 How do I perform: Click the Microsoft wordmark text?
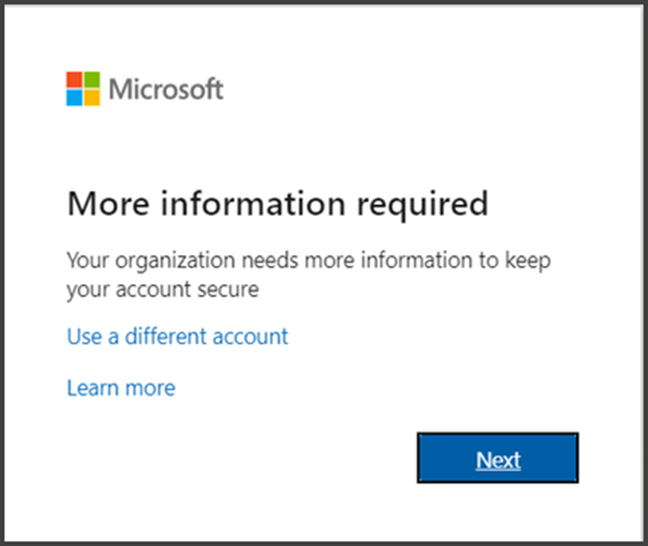coord(166,89)
